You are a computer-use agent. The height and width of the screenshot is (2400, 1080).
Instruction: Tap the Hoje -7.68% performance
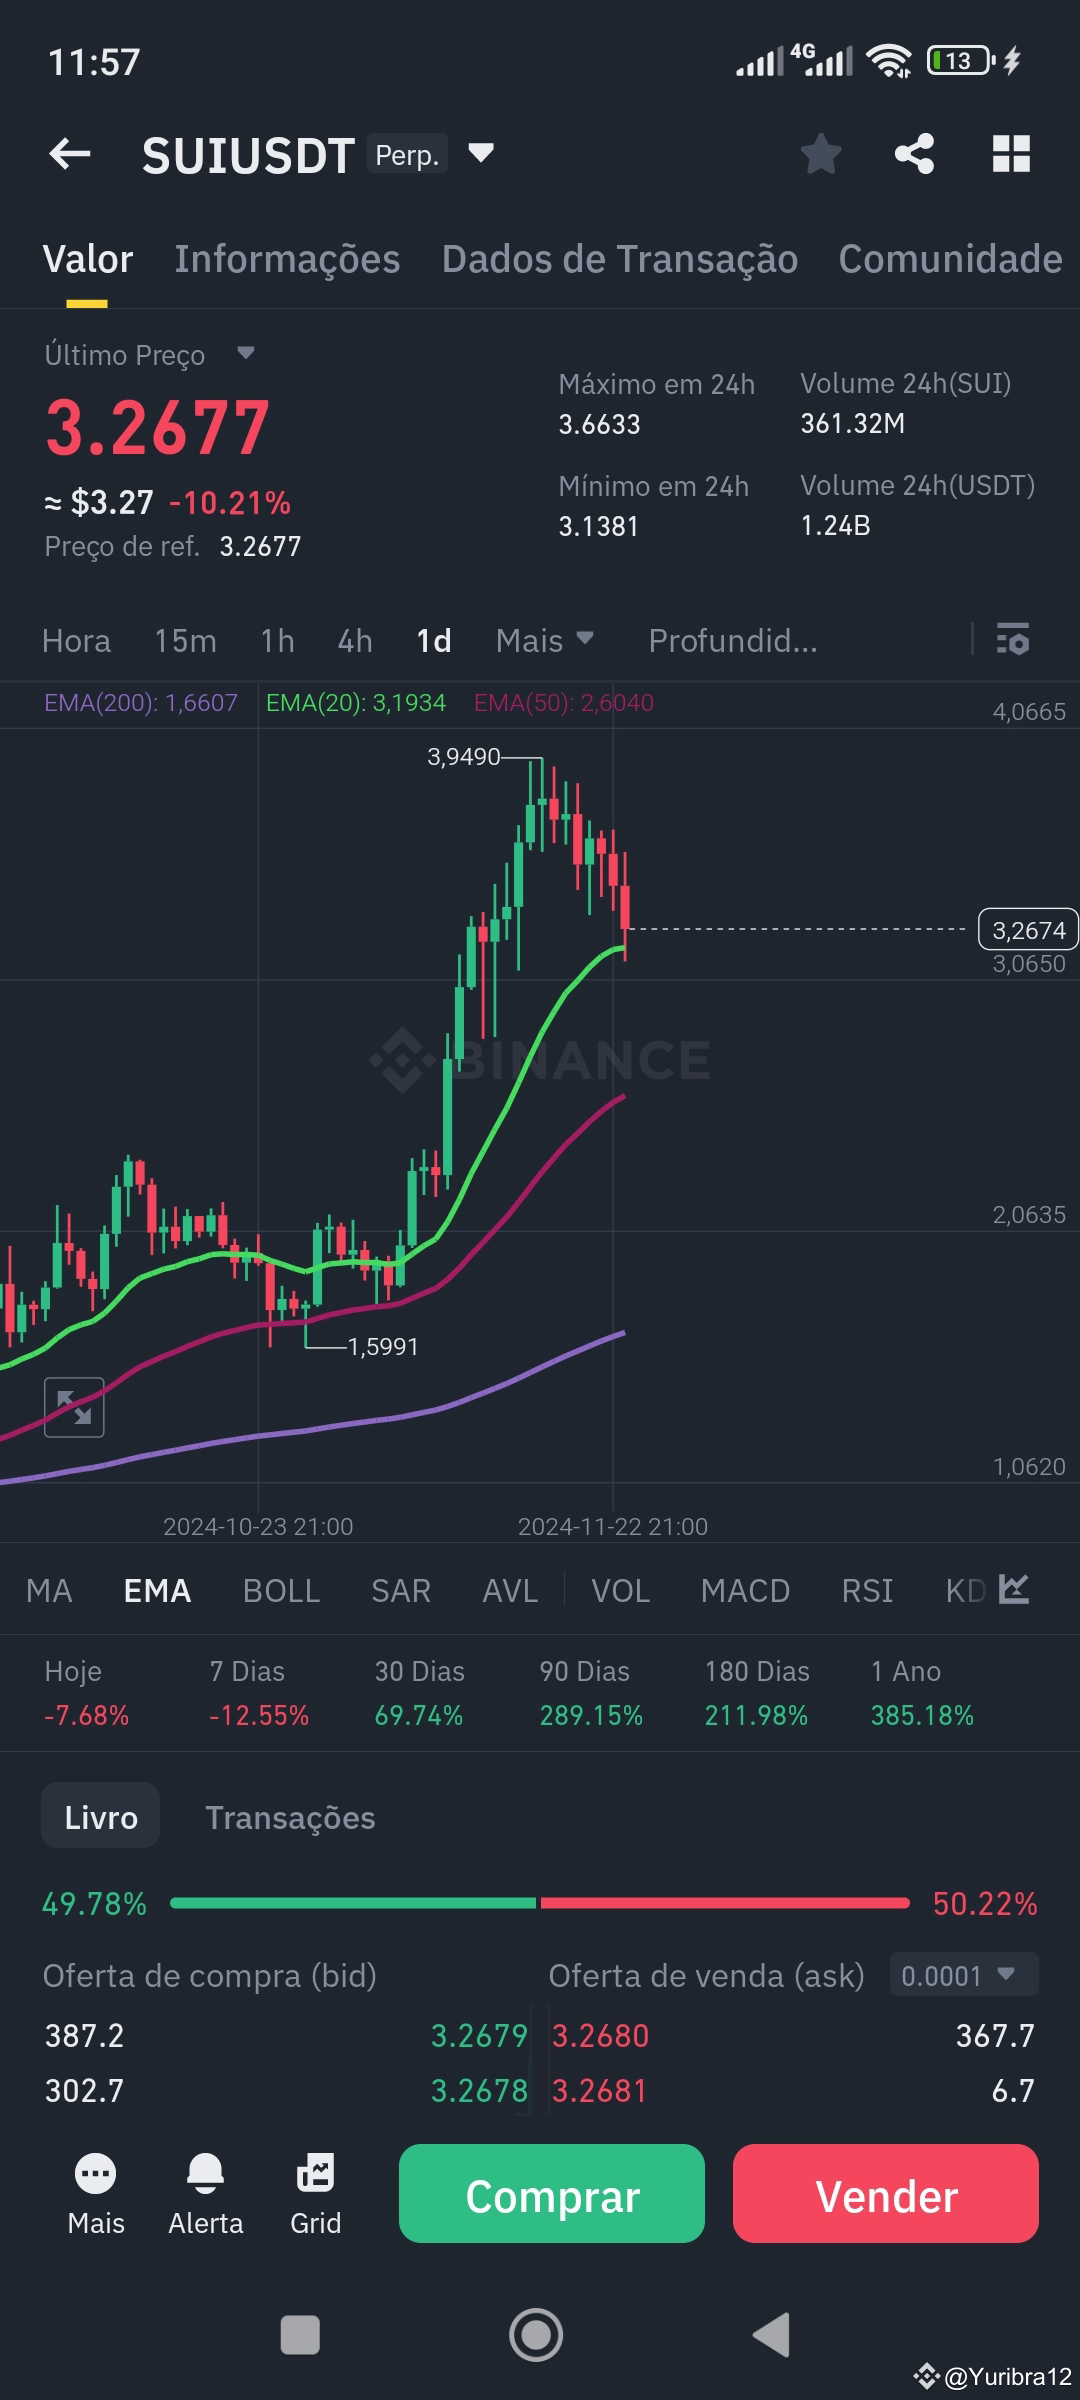tap(87, 1693)
